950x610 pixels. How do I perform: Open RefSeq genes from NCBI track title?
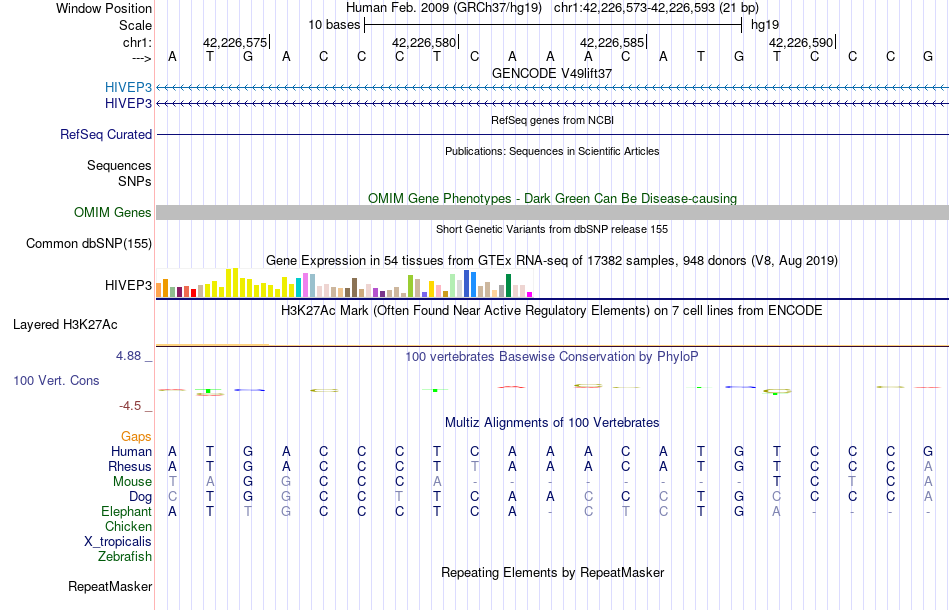click(x=552, y=120)
